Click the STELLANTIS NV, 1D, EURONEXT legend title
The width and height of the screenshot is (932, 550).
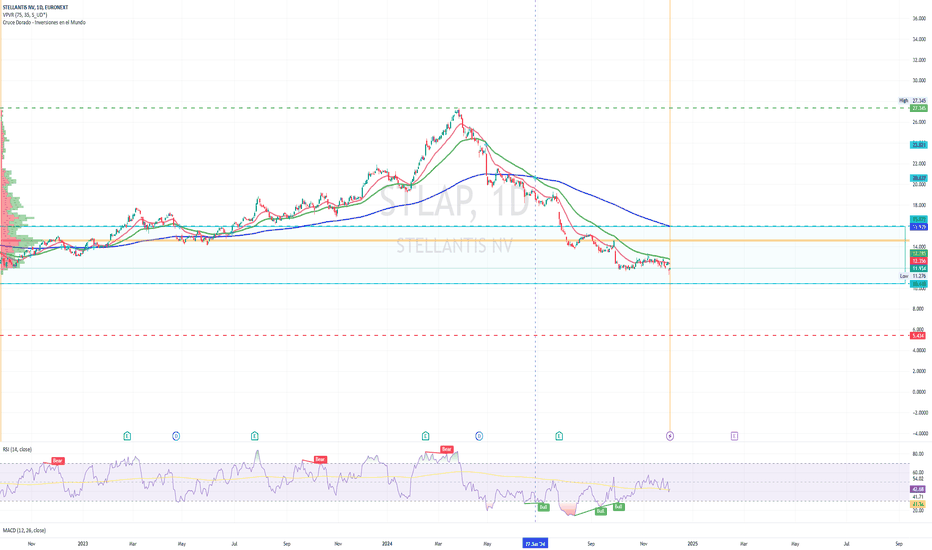pos(35,7)
